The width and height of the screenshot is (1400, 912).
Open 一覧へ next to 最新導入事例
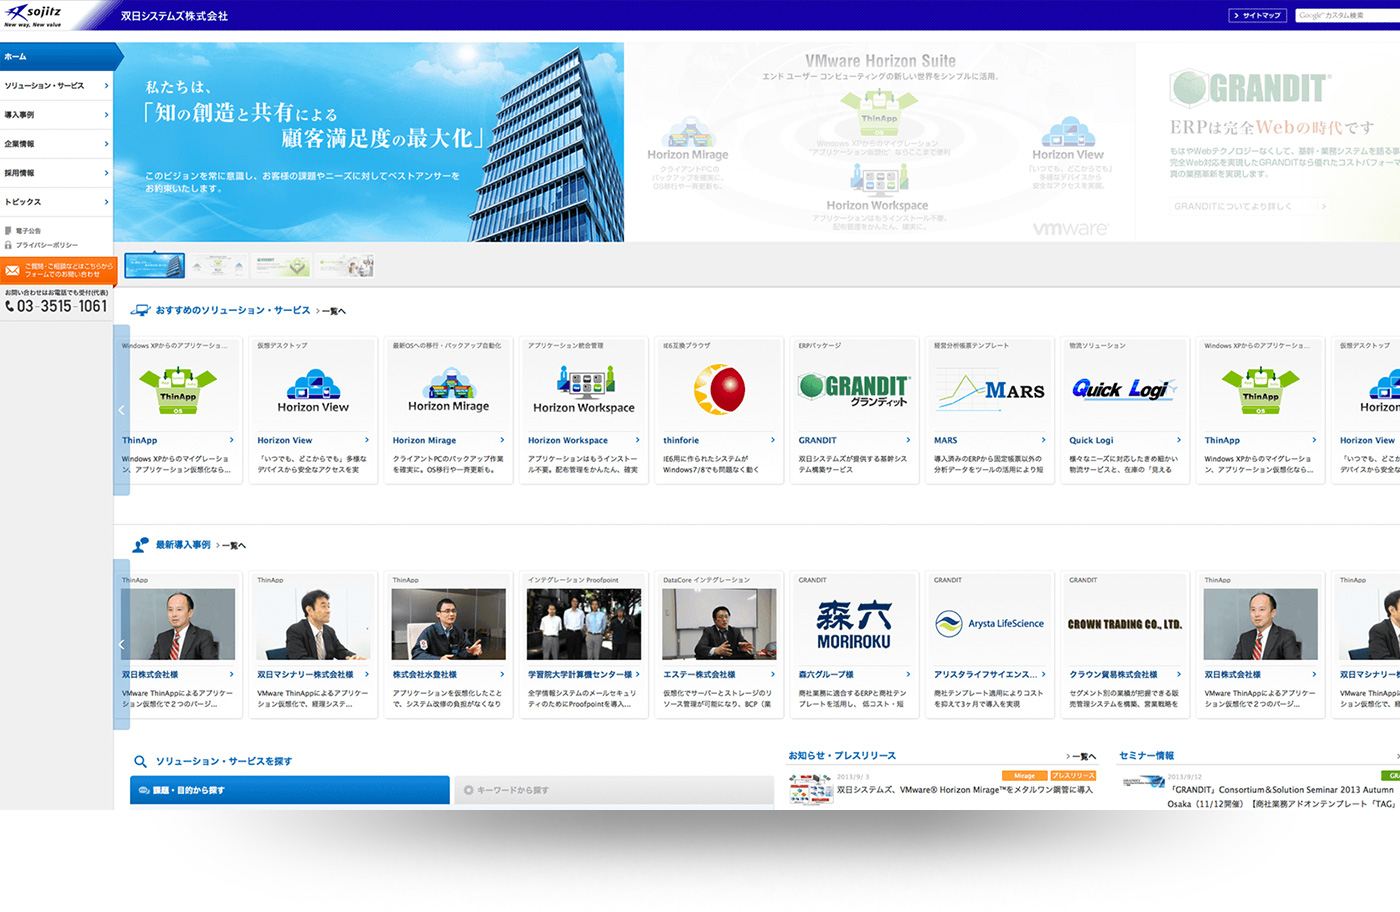[x=233, y=546]
